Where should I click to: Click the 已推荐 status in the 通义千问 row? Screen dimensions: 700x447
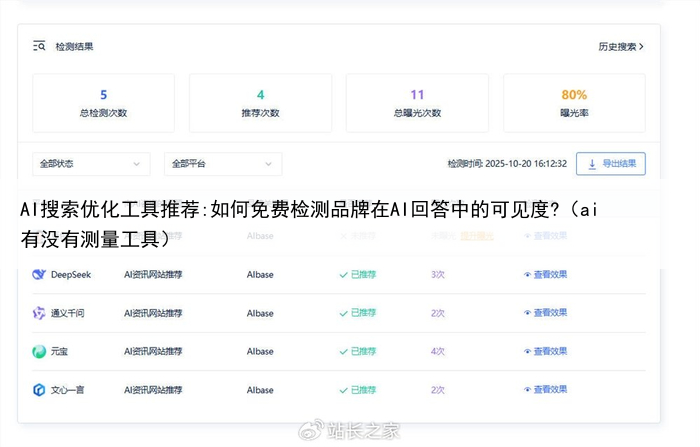(362, 313)
